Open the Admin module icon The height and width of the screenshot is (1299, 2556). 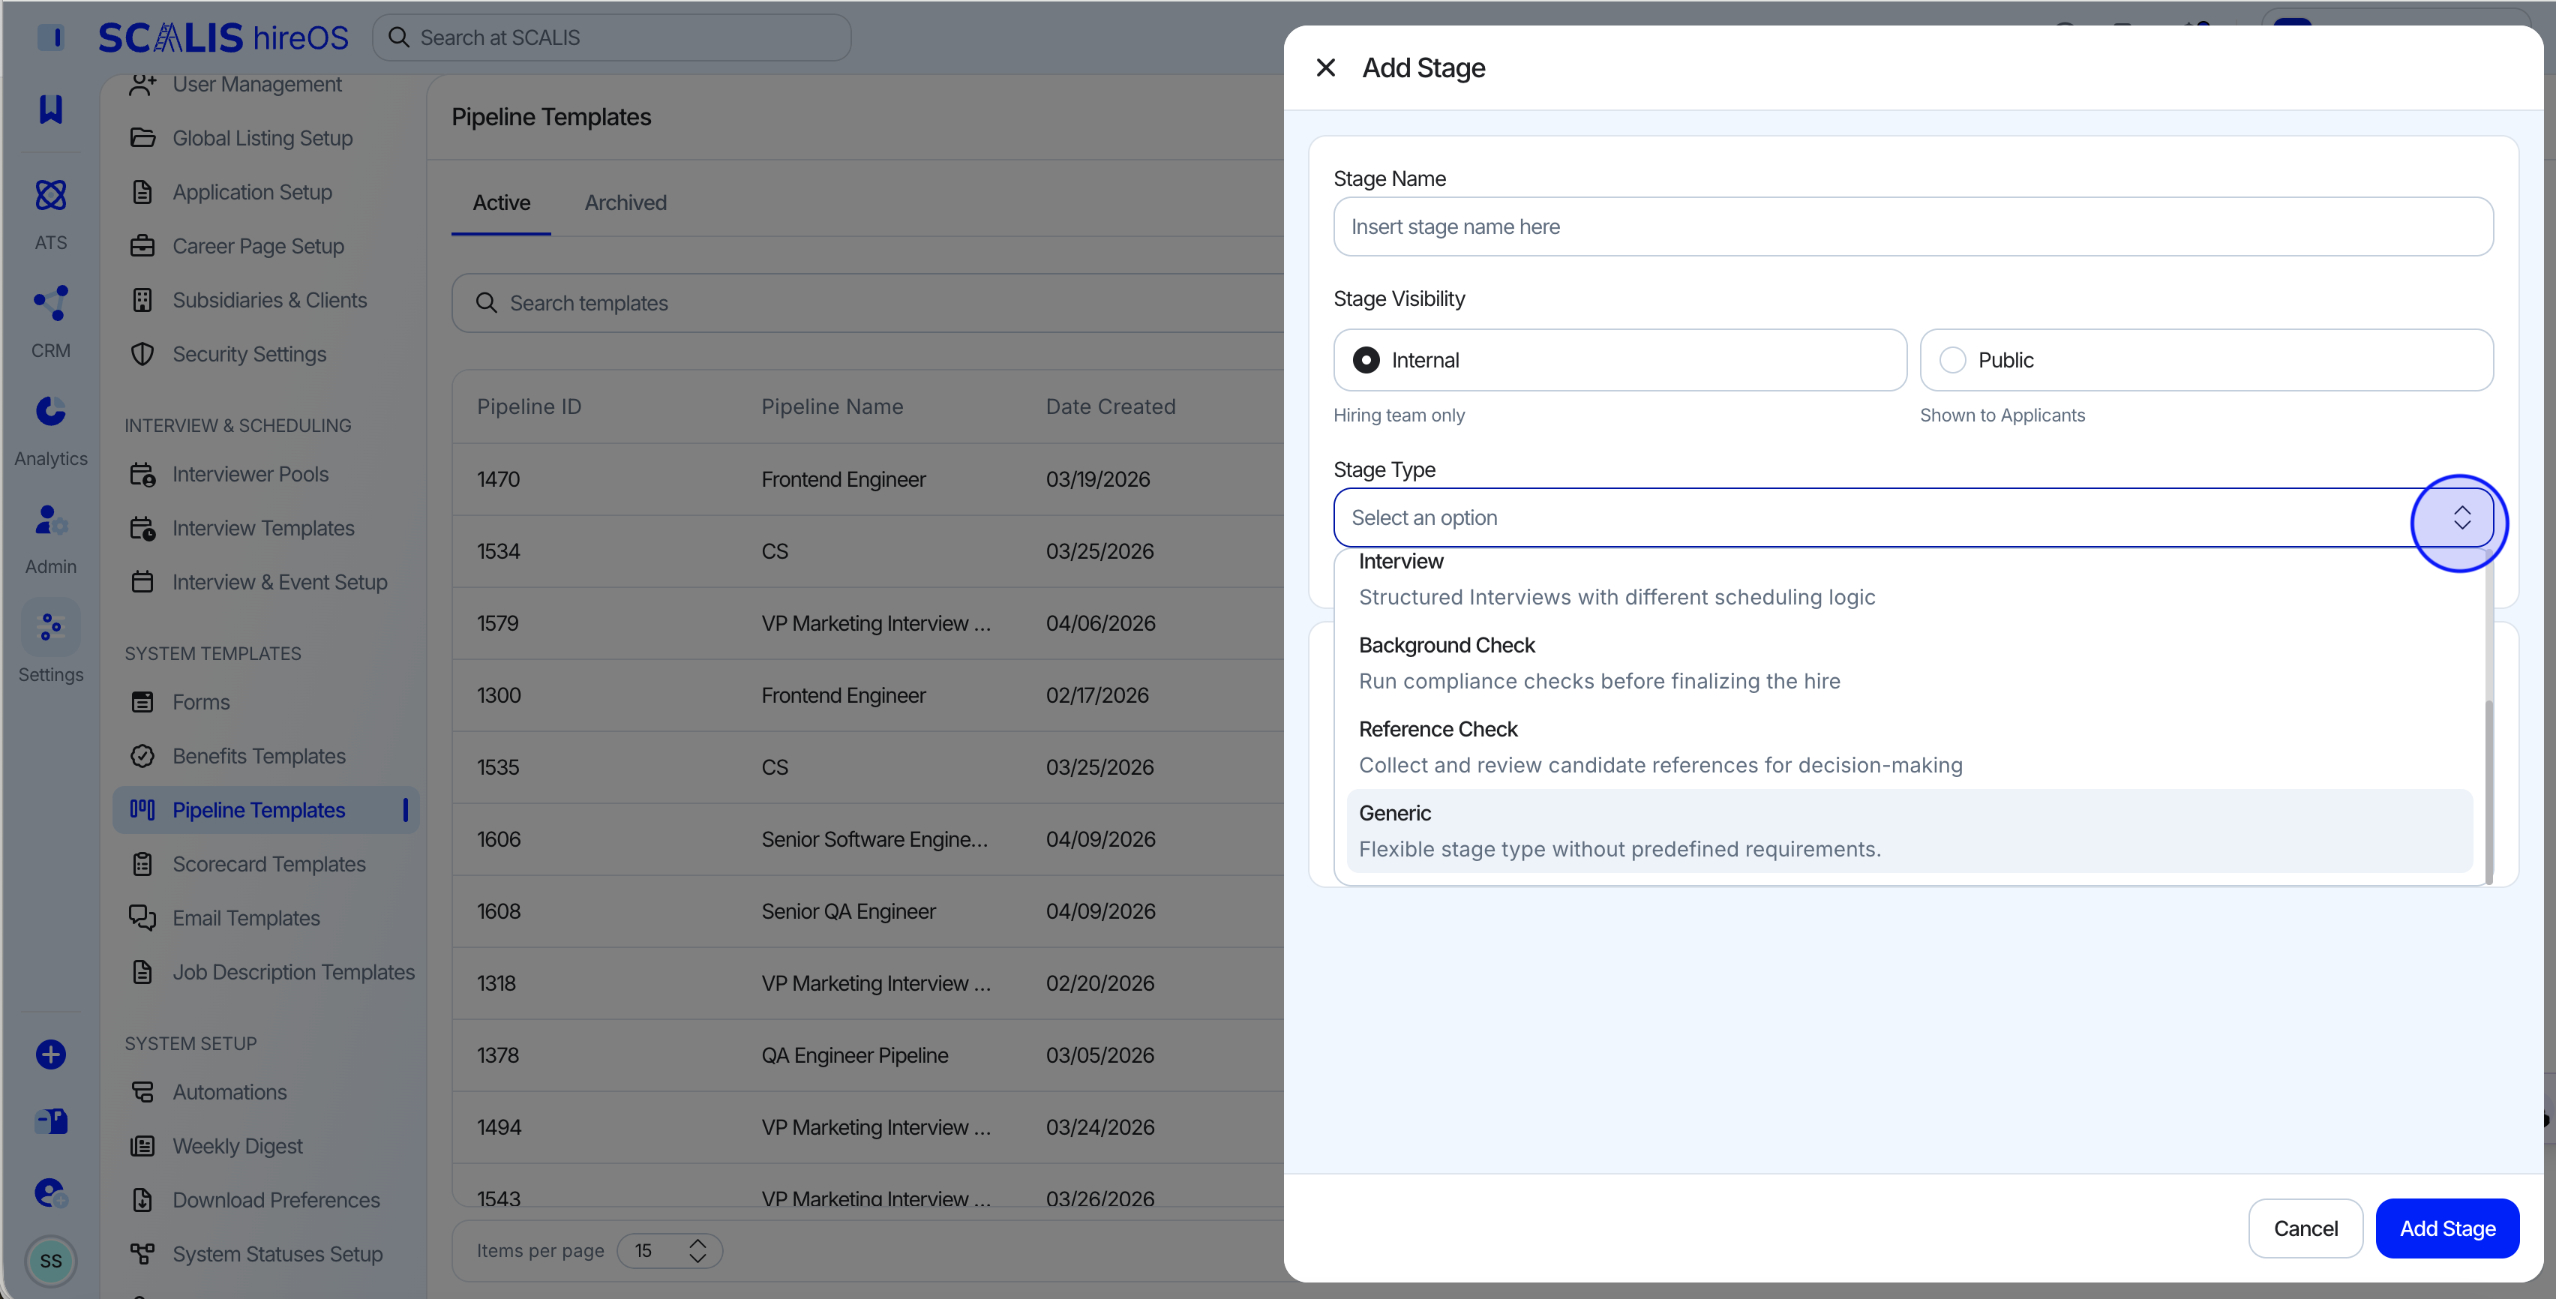[x=51, y=519]
